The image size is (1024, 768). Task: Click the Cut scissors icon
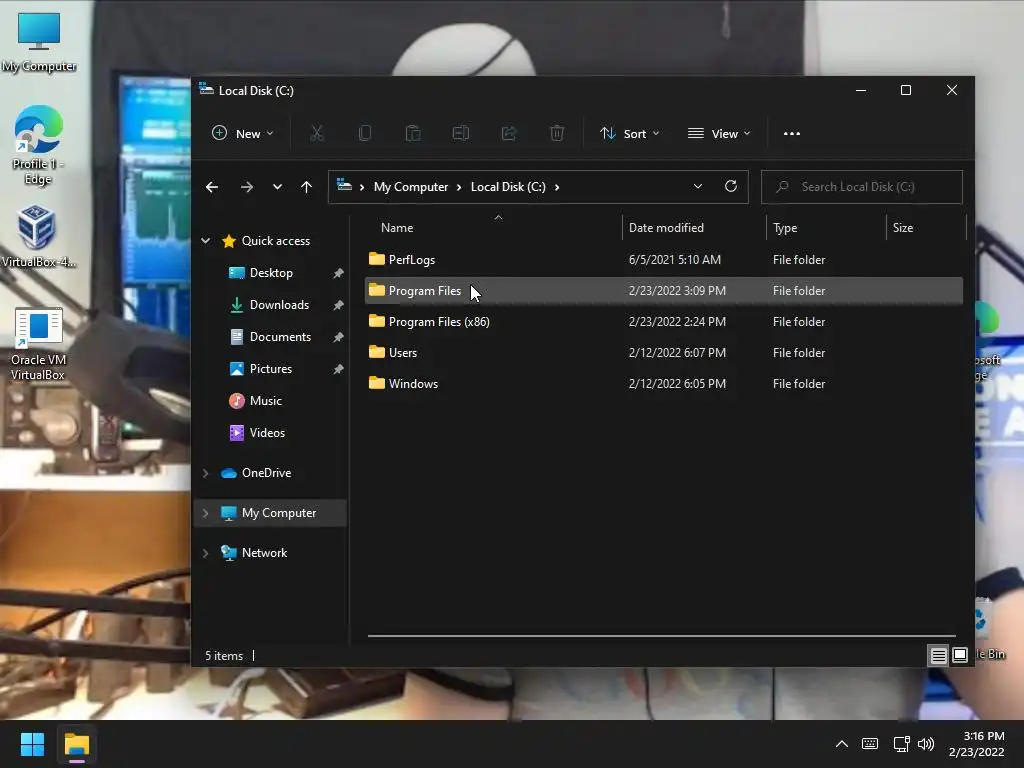click(317, 133)
